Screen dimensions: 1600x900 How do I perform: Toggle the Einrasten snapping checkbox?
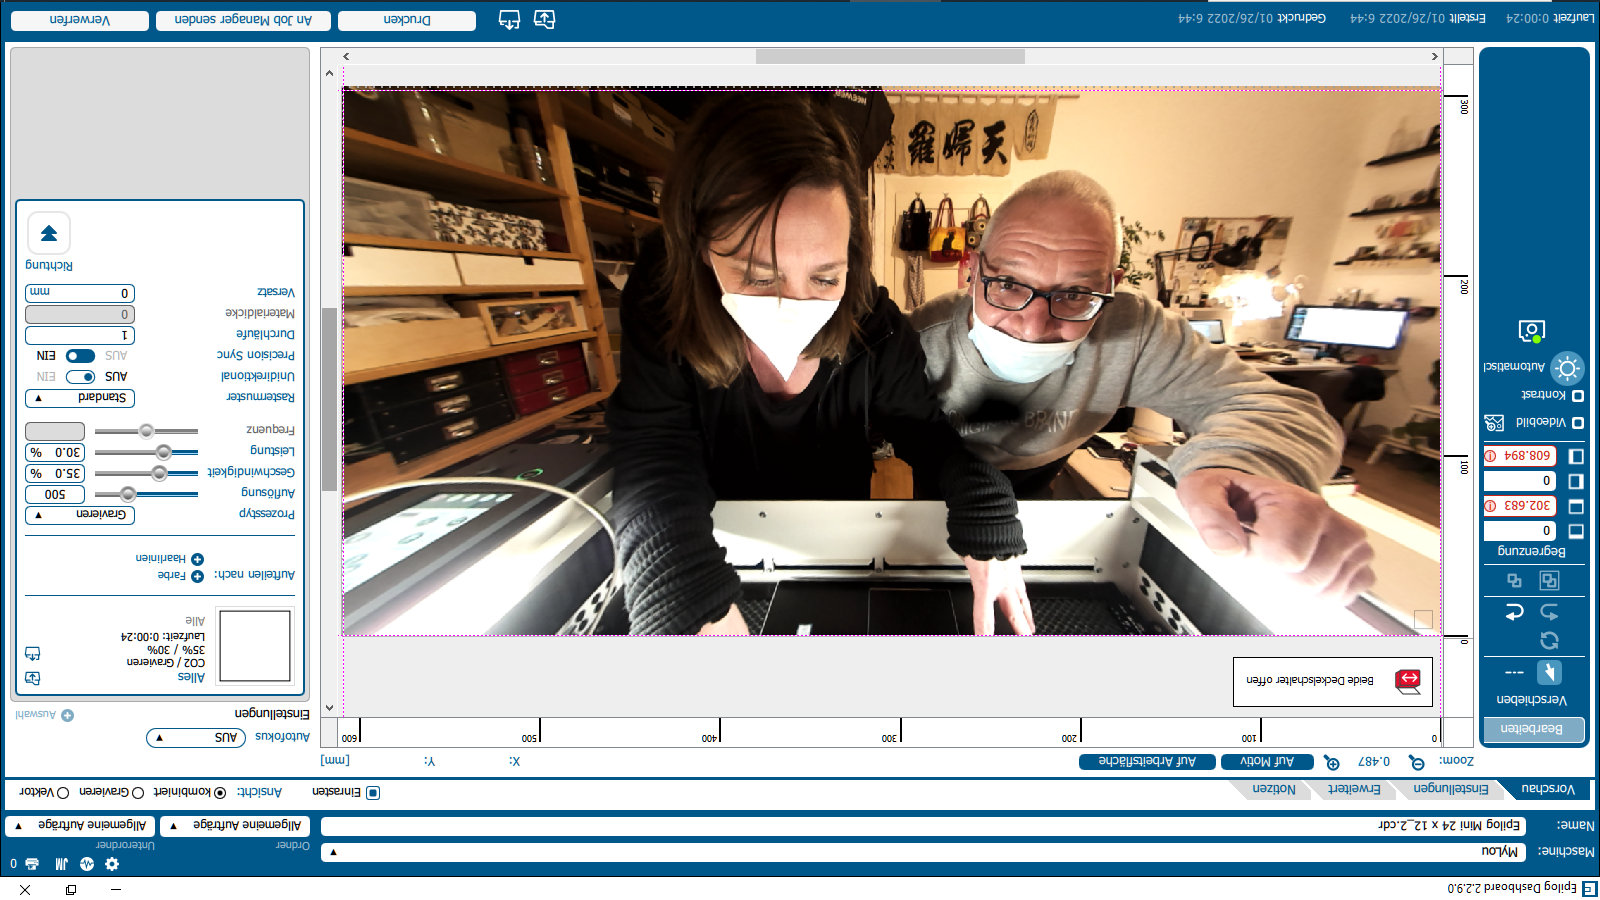click(x=373, y=793)
